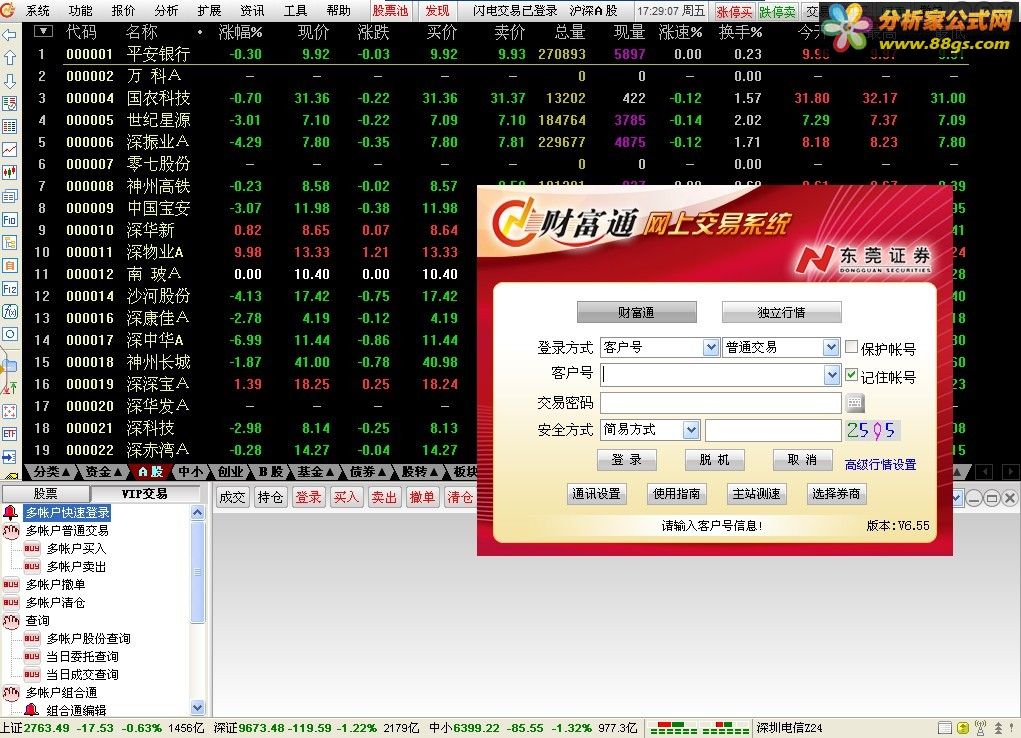Click the ETF sidebar icon

(x=9, y=433)
